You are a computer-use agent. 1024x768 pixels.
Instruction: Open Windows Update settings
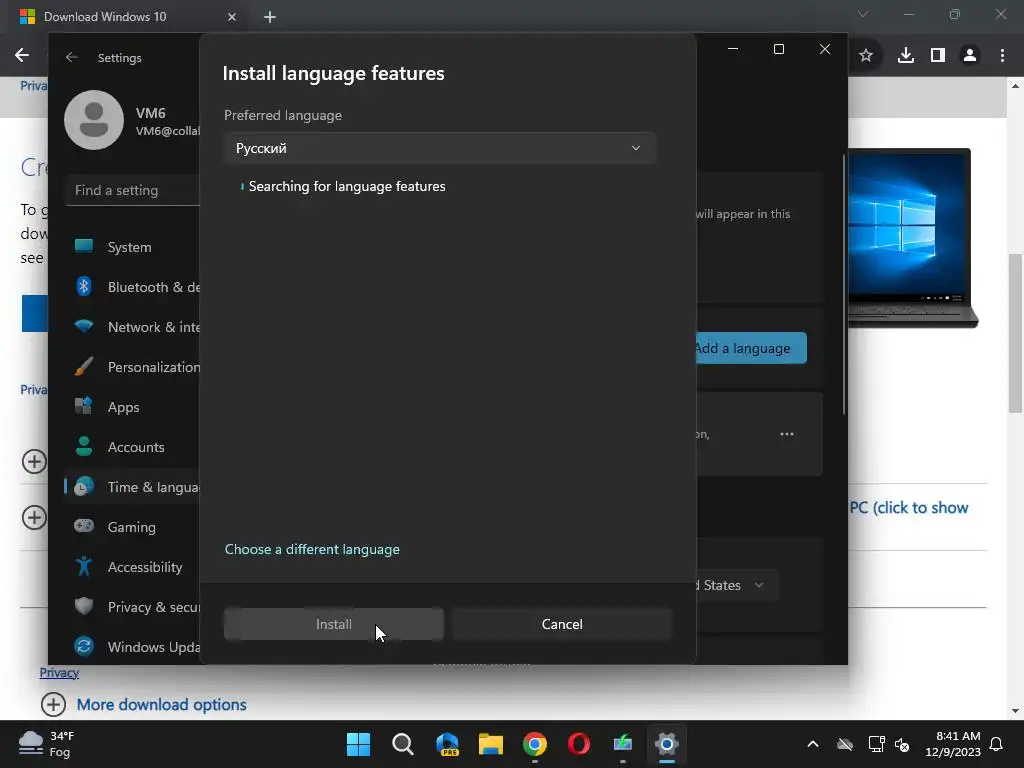(133, 647)
